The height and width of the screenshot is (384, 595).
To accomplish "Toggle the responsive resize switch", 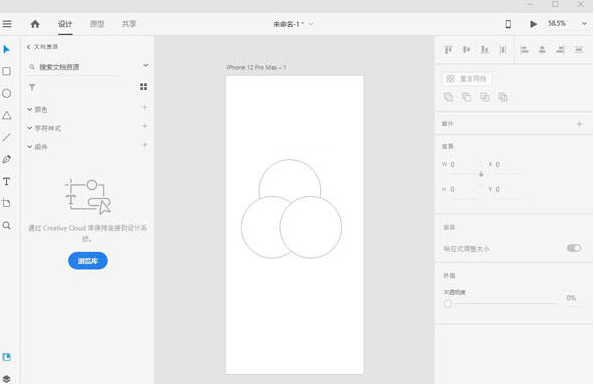I will [x=574, y=248].
